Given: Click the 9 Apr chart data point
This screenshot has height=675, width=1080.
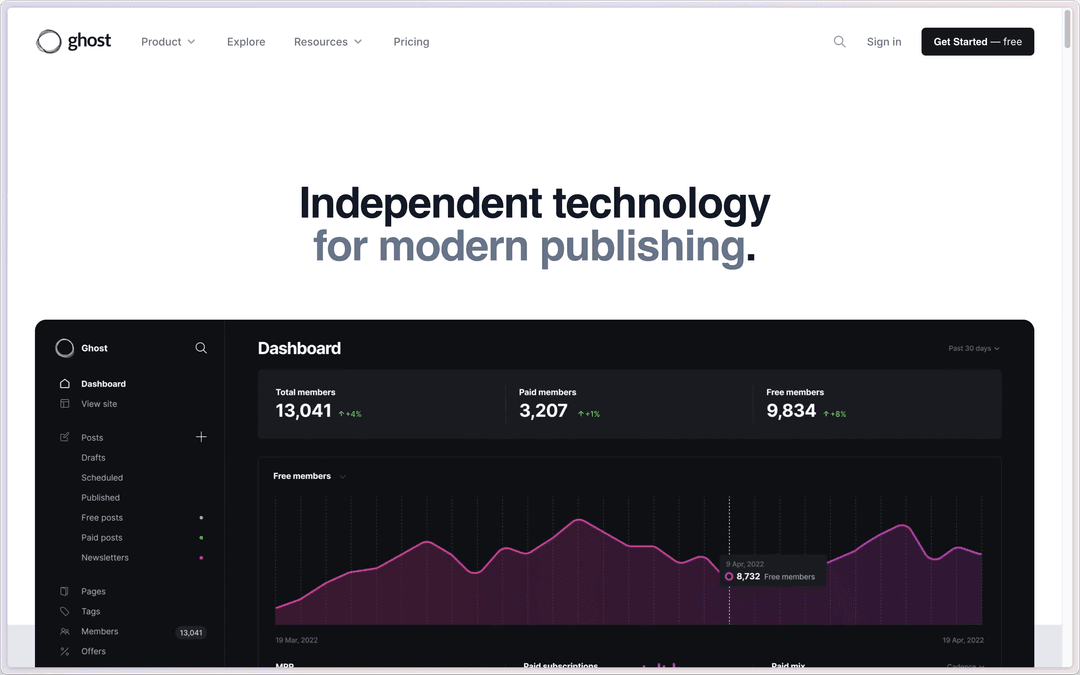Looking at the screenshot, I should pos(729,576).
